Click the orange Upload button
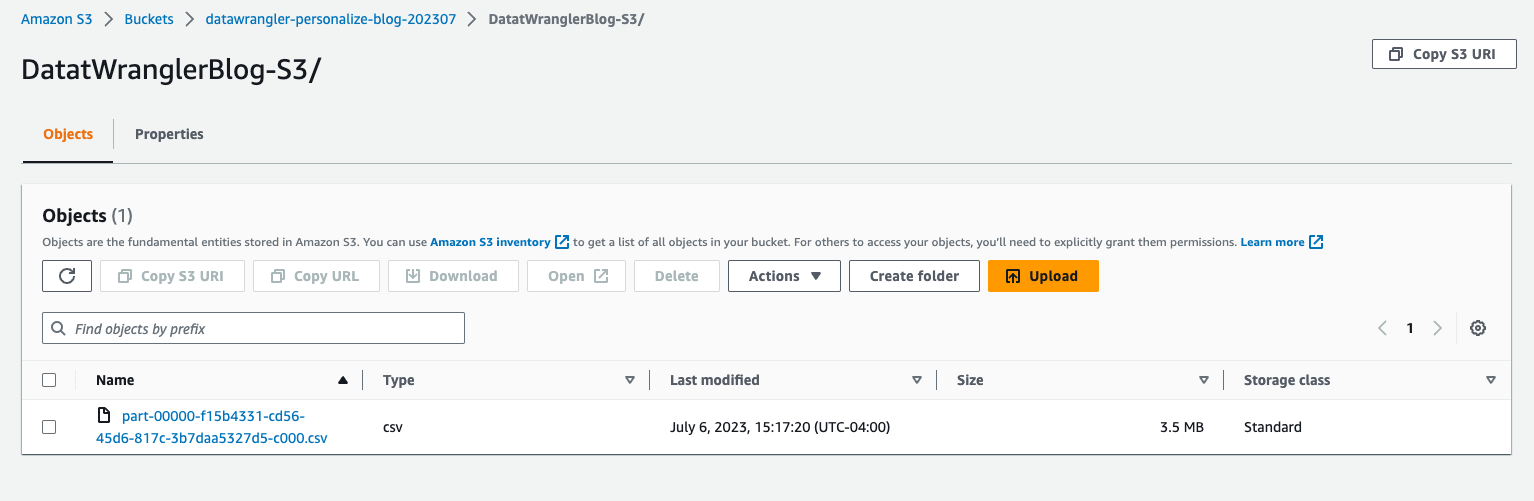 pyautogui.click(x=1043, y=276)
